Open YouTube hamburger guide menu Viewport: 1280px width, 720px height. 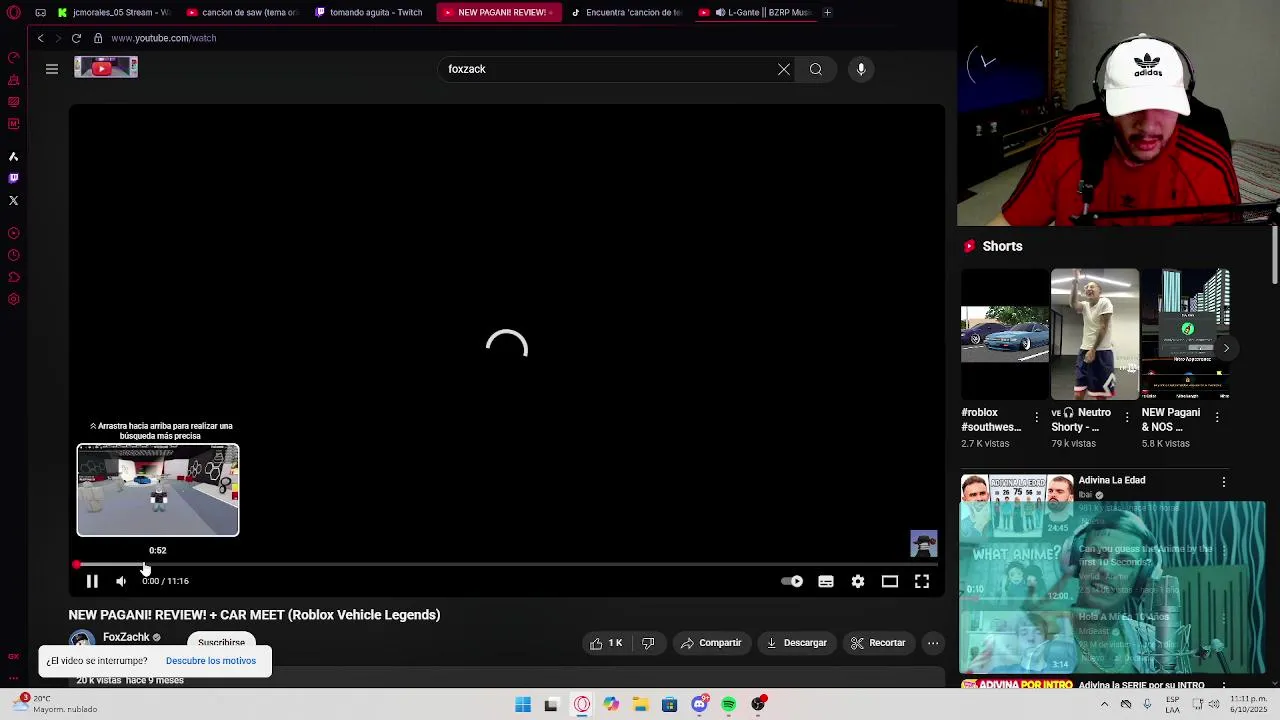click(x=52, y=69)
